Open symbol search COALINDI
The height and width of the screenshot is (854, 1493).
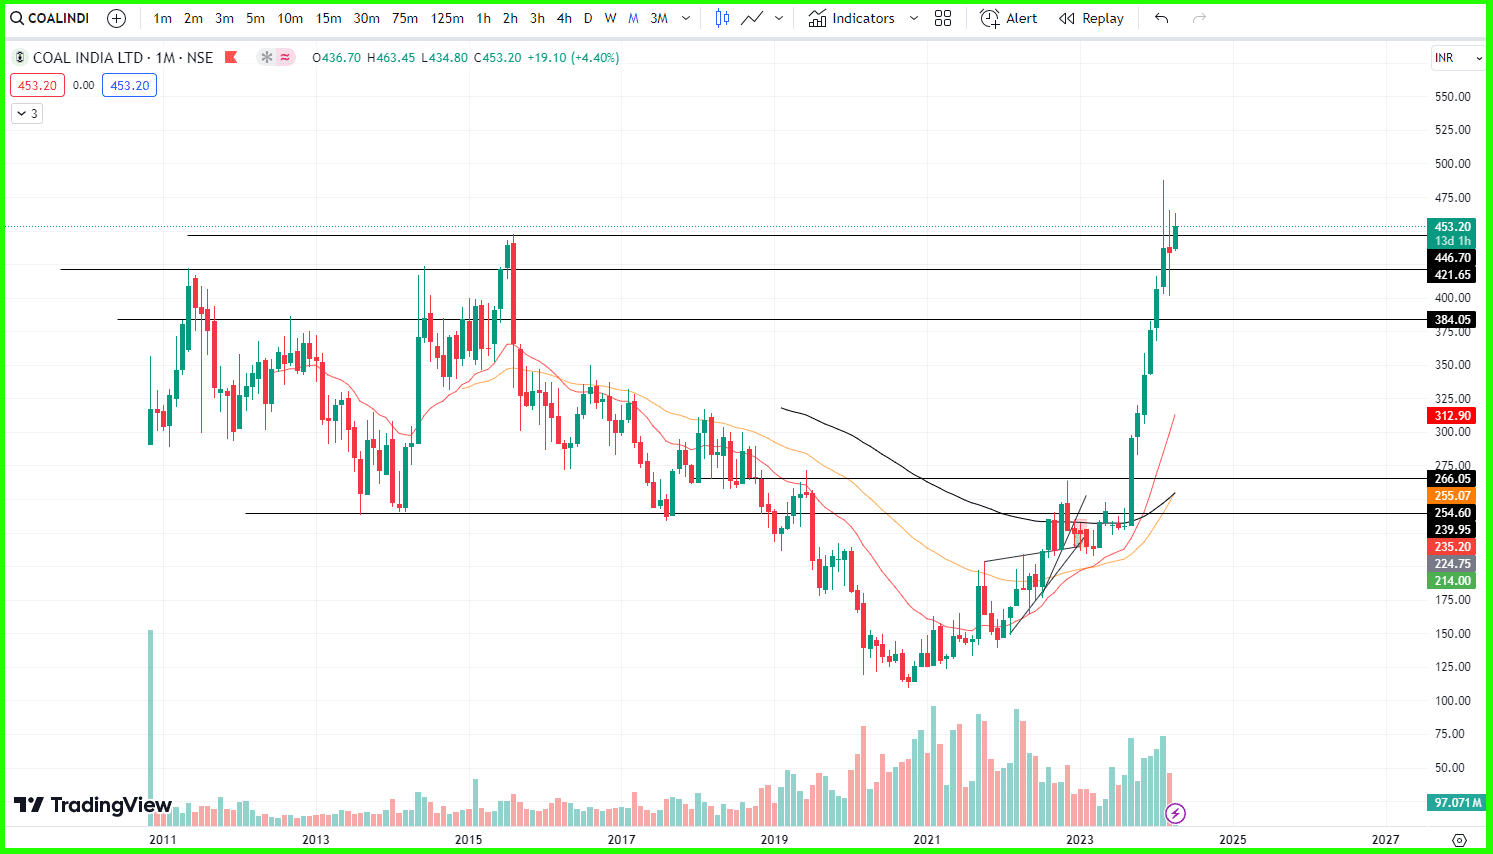pyautogui.click(x=50, y=18)
